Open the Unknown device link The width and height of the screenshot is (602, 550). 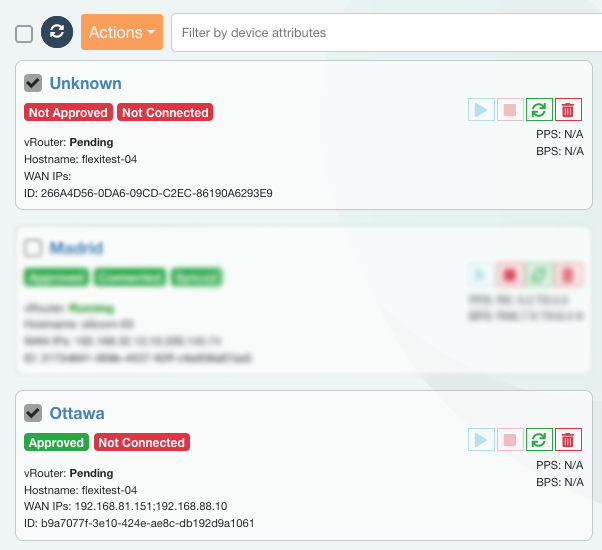pyautogui.click(x=86, y=83)
